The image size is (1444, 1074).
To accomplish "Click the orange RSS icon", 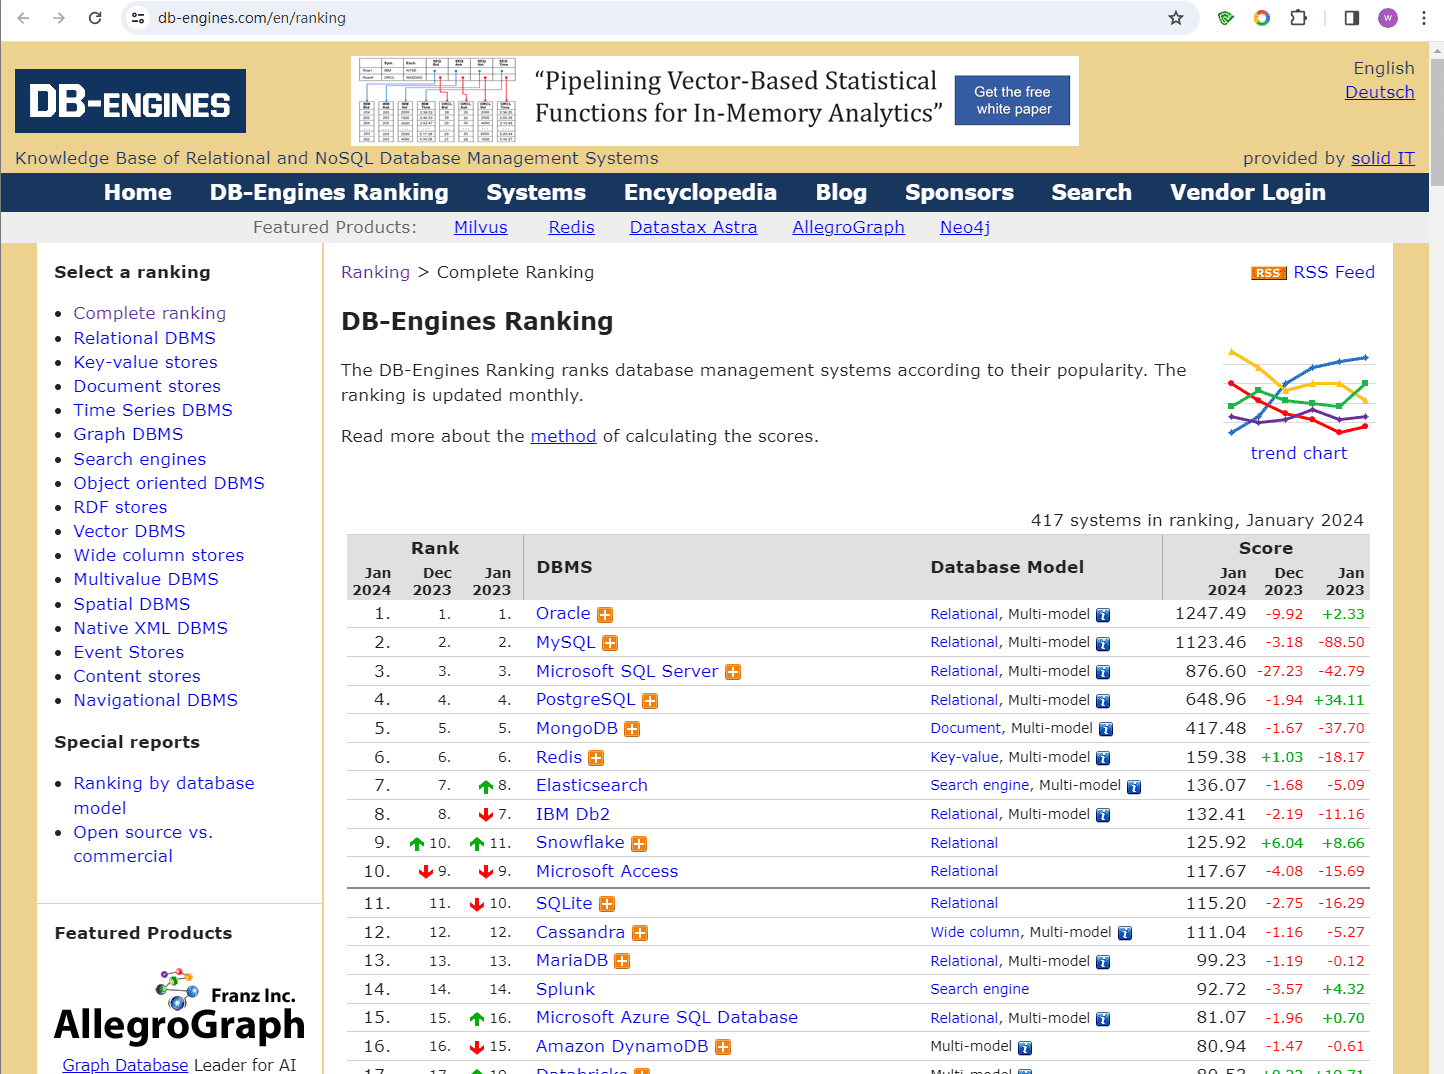I will 1268,273.
